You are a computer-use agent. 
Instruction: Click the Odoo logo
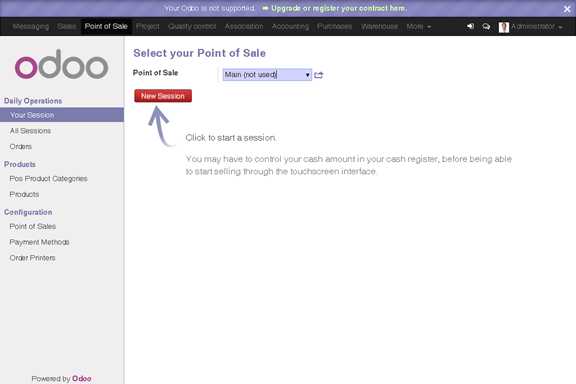tap(61, 64)
